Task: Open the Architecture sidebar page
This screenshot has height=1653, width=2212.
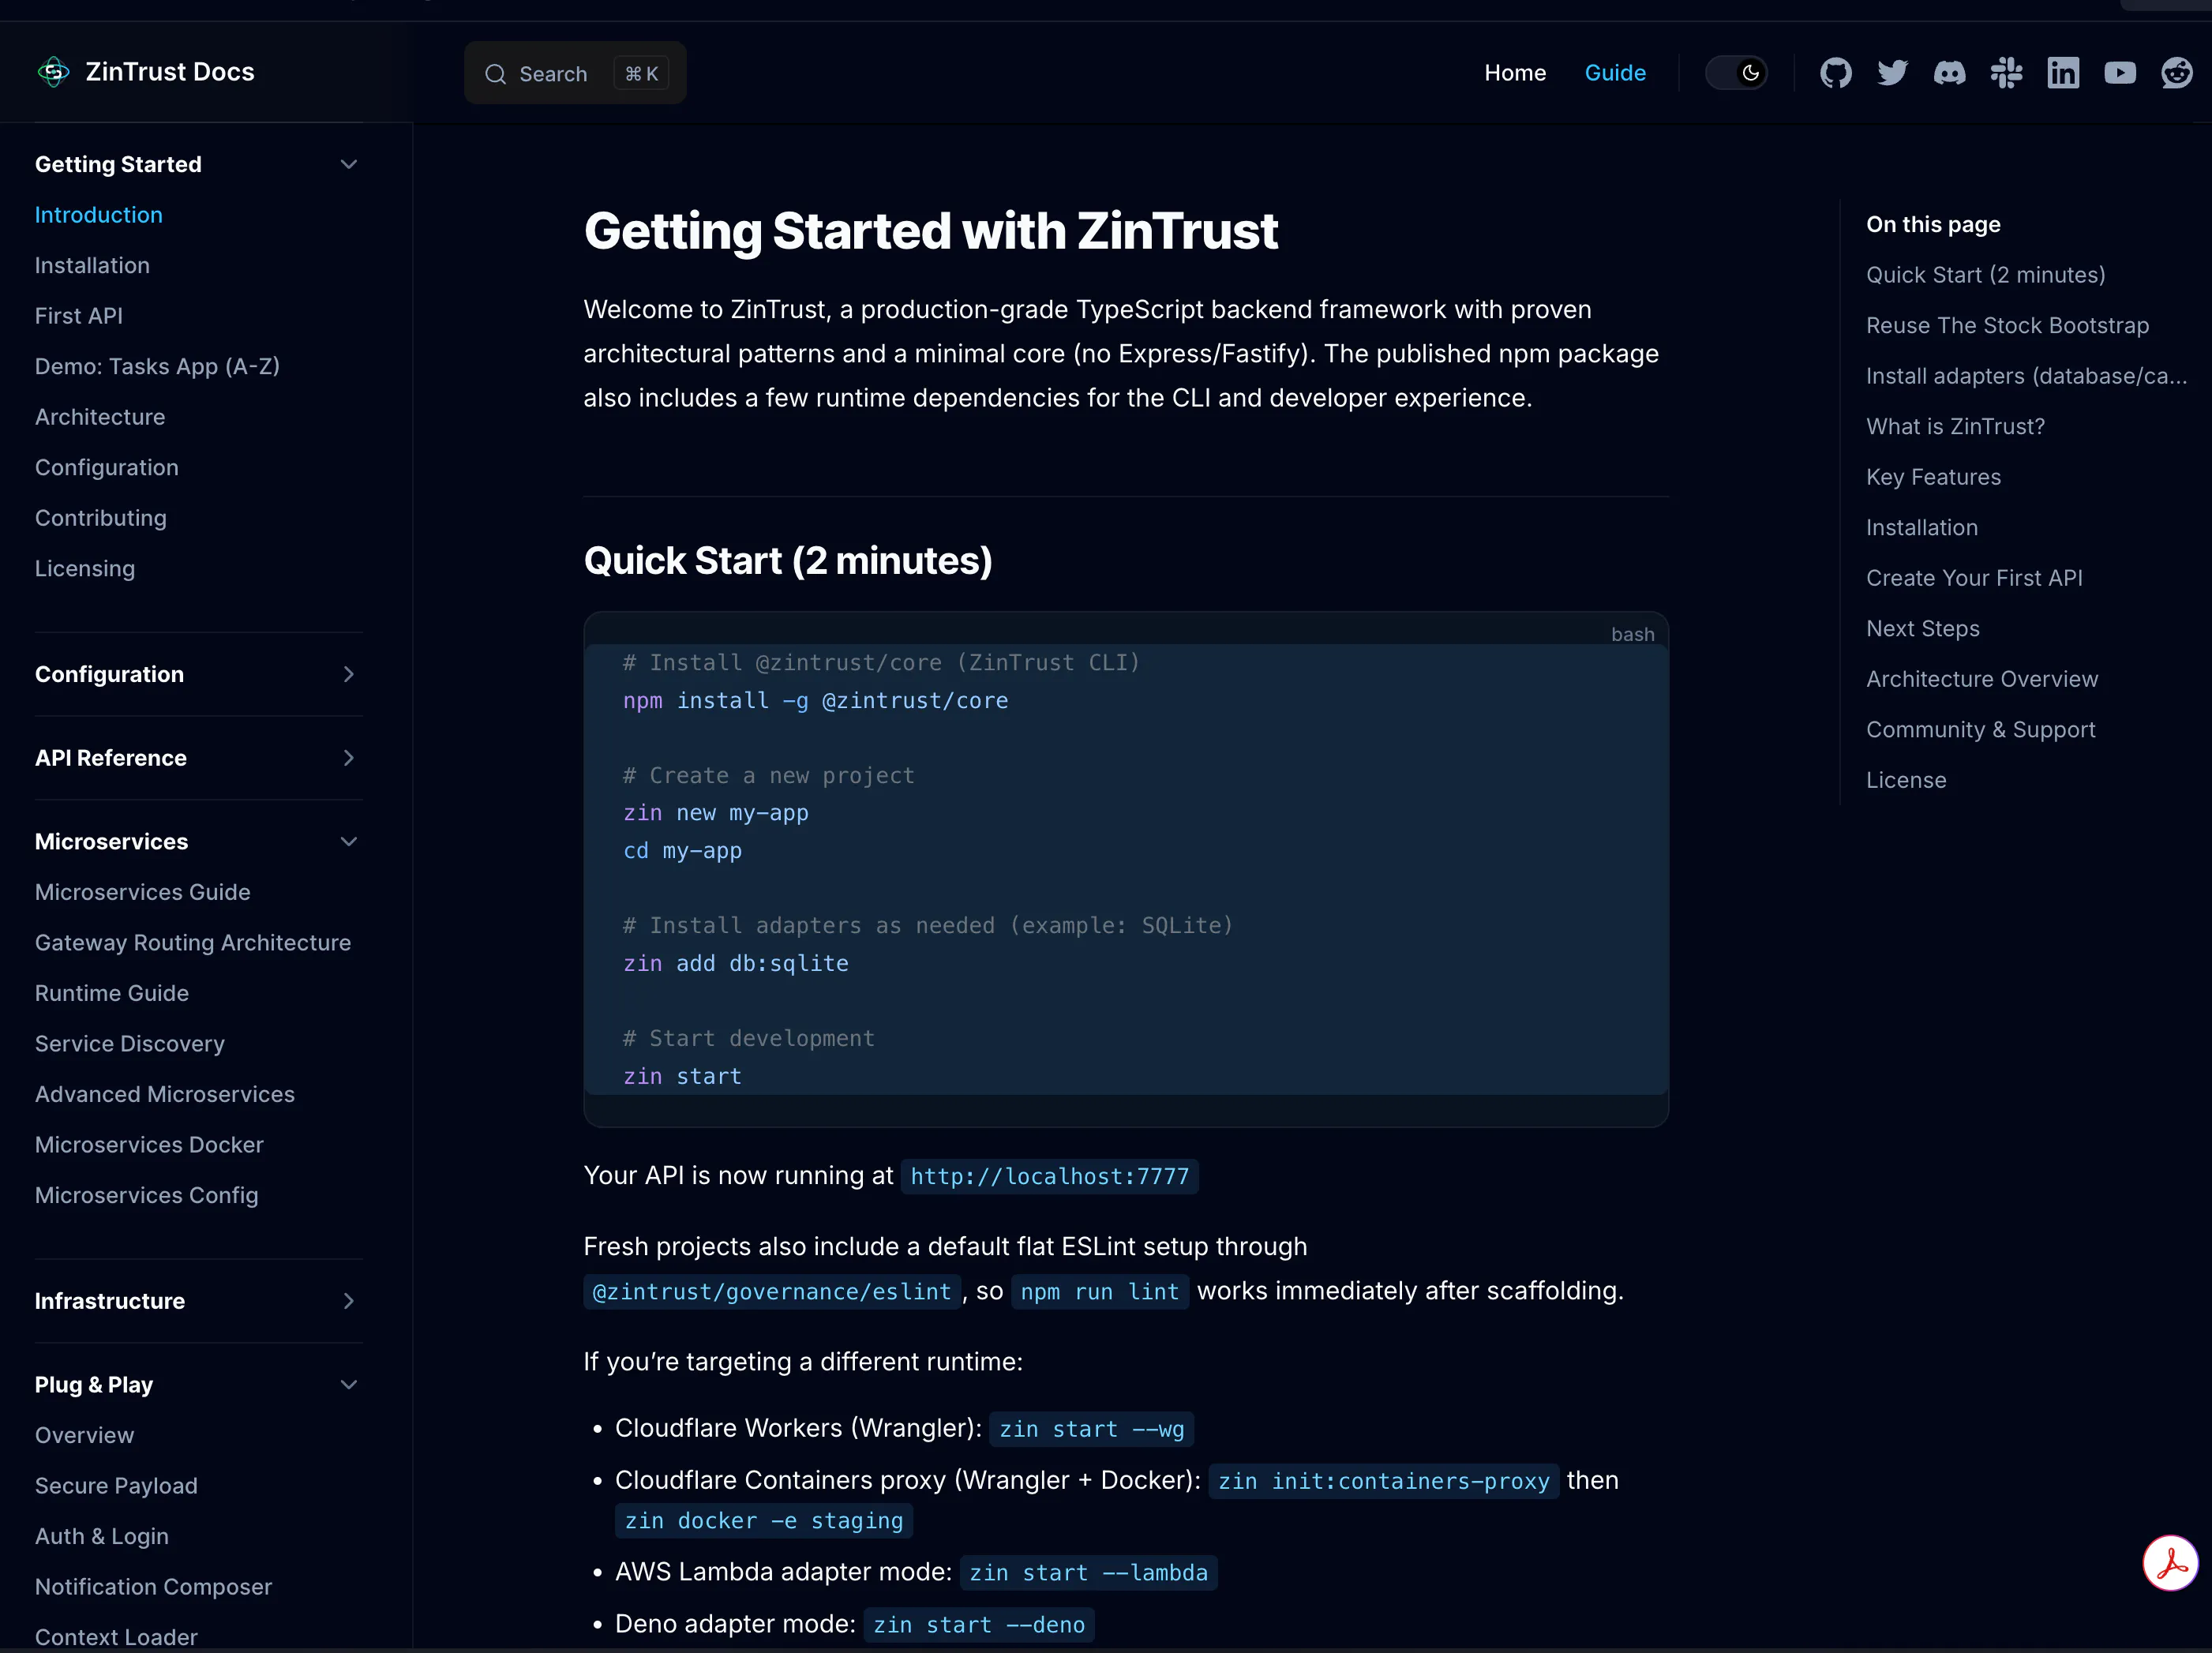Action: 100,417
